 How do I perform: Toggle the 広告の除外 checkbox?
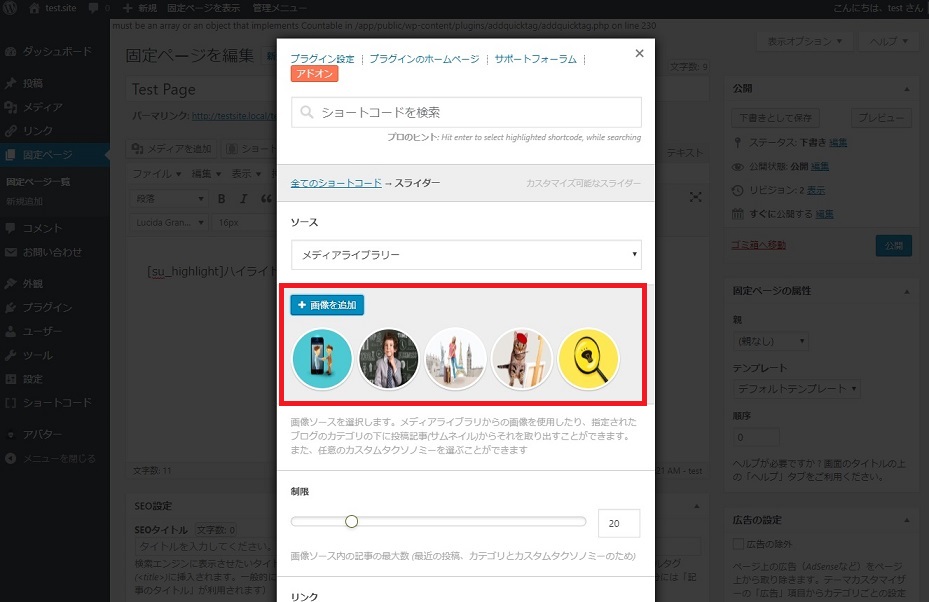(x=739, y=544)
